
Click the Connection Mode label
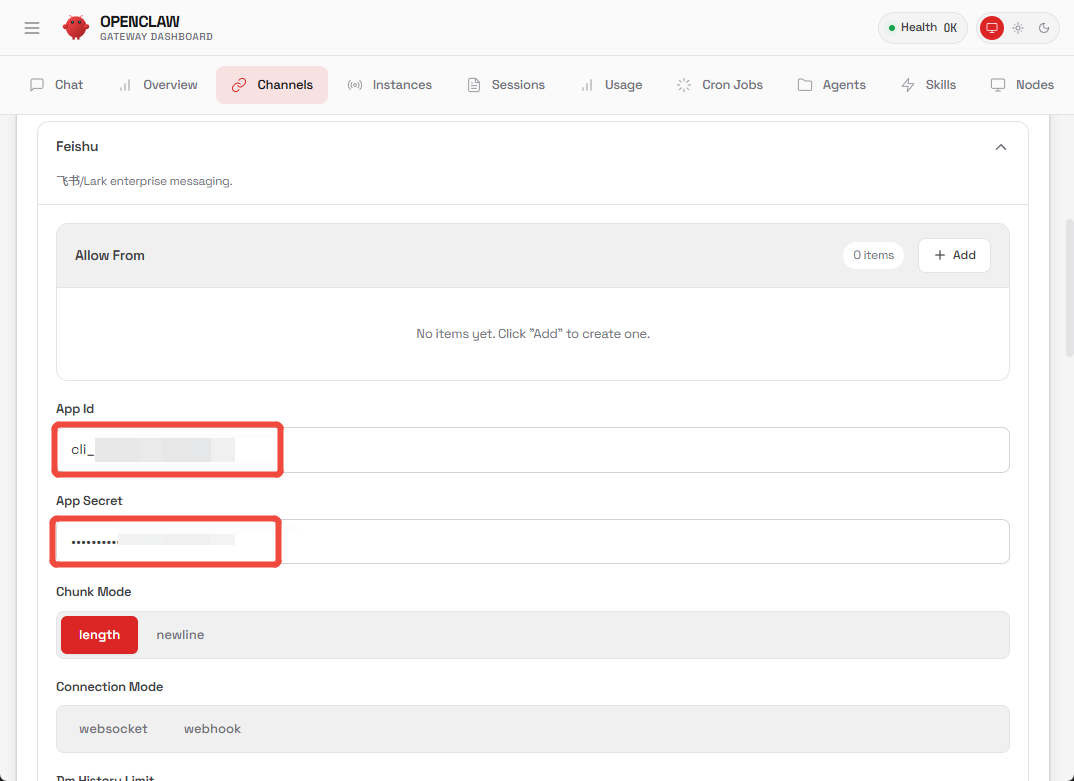click(x=110, y=686)
